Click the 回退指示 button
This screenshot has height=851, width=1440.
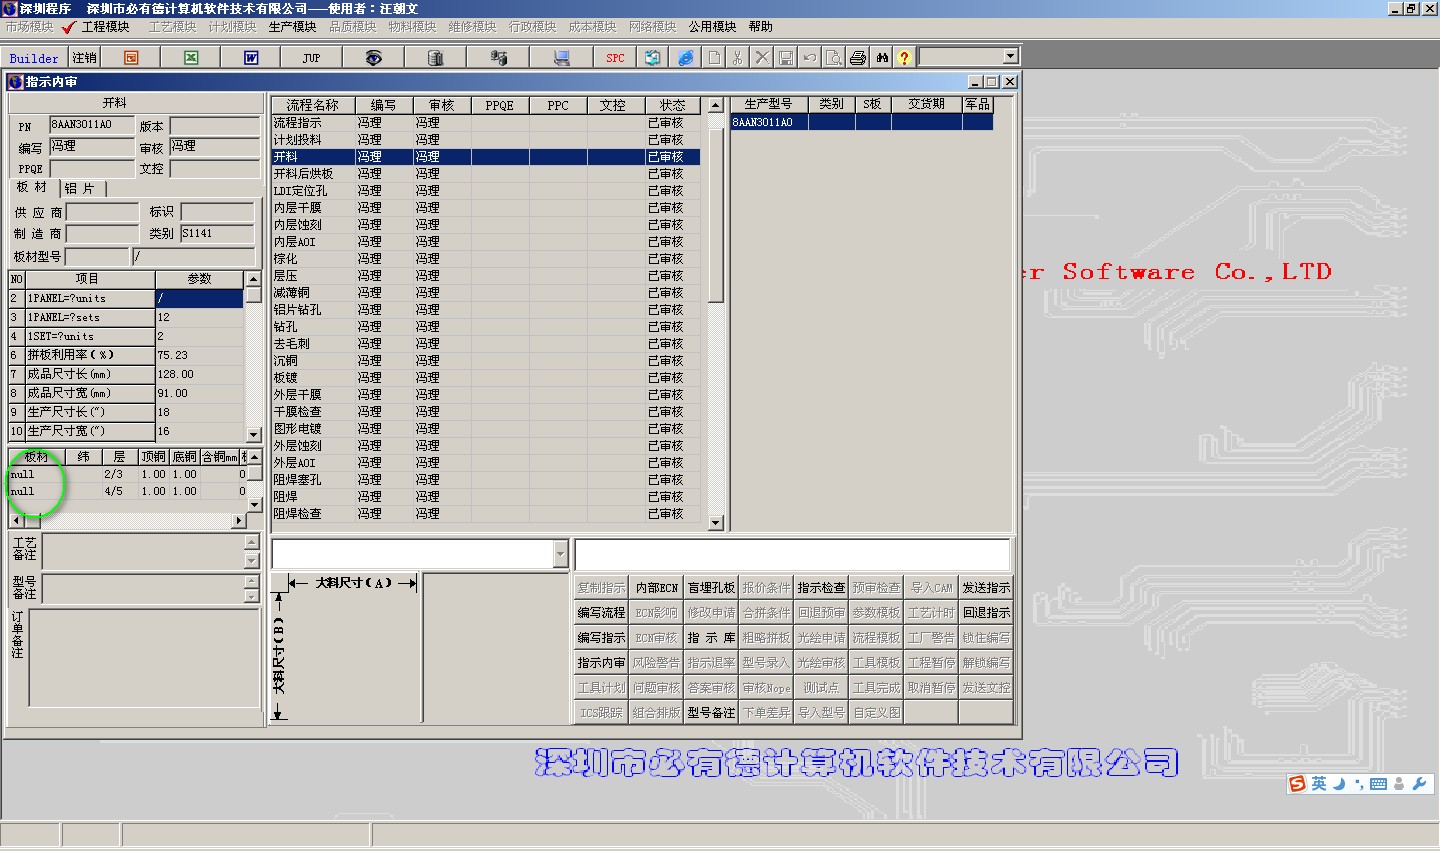[986, 613]
